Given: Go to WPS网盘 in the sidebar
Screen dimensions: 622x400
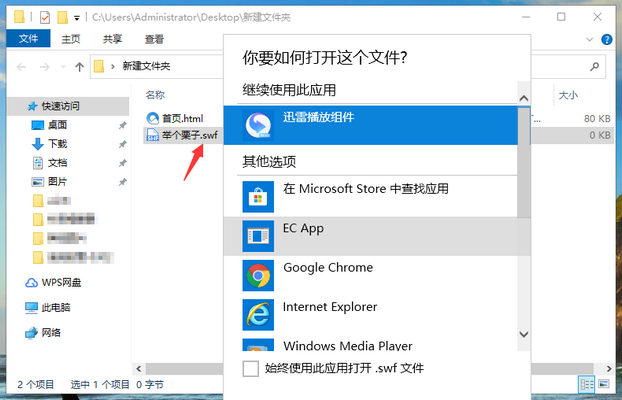Looking at the screenshot, I should click(x=60, y=282).
